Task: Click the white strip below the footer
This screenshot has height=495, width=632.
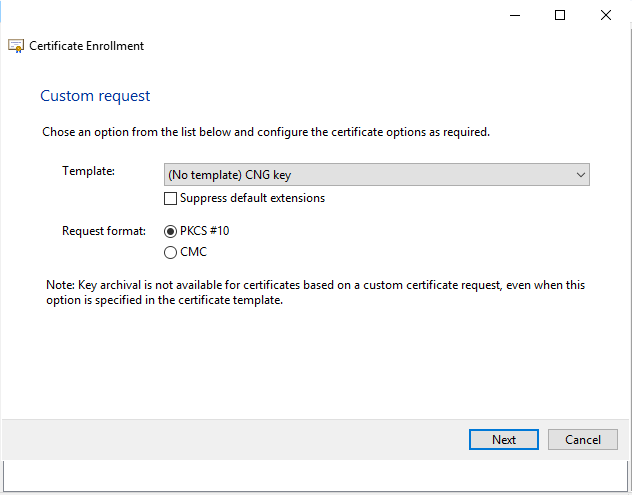Action: 316,477
